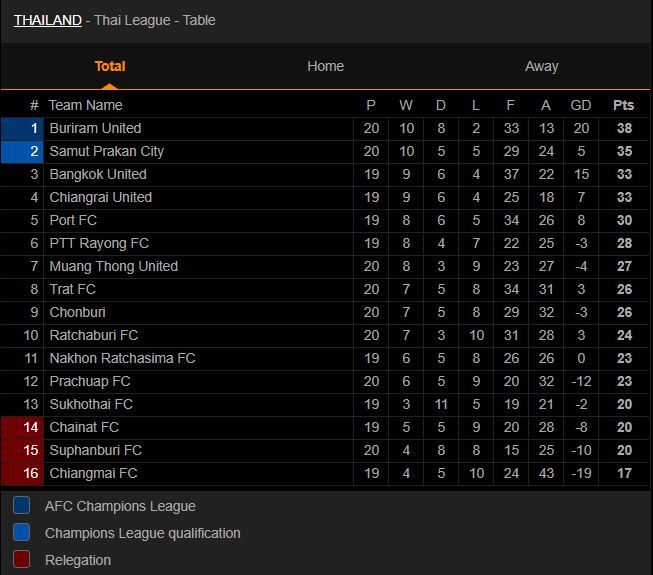The image size is (653, 575).
Task: Open the THAILAND country link
Action: [47, 20]
